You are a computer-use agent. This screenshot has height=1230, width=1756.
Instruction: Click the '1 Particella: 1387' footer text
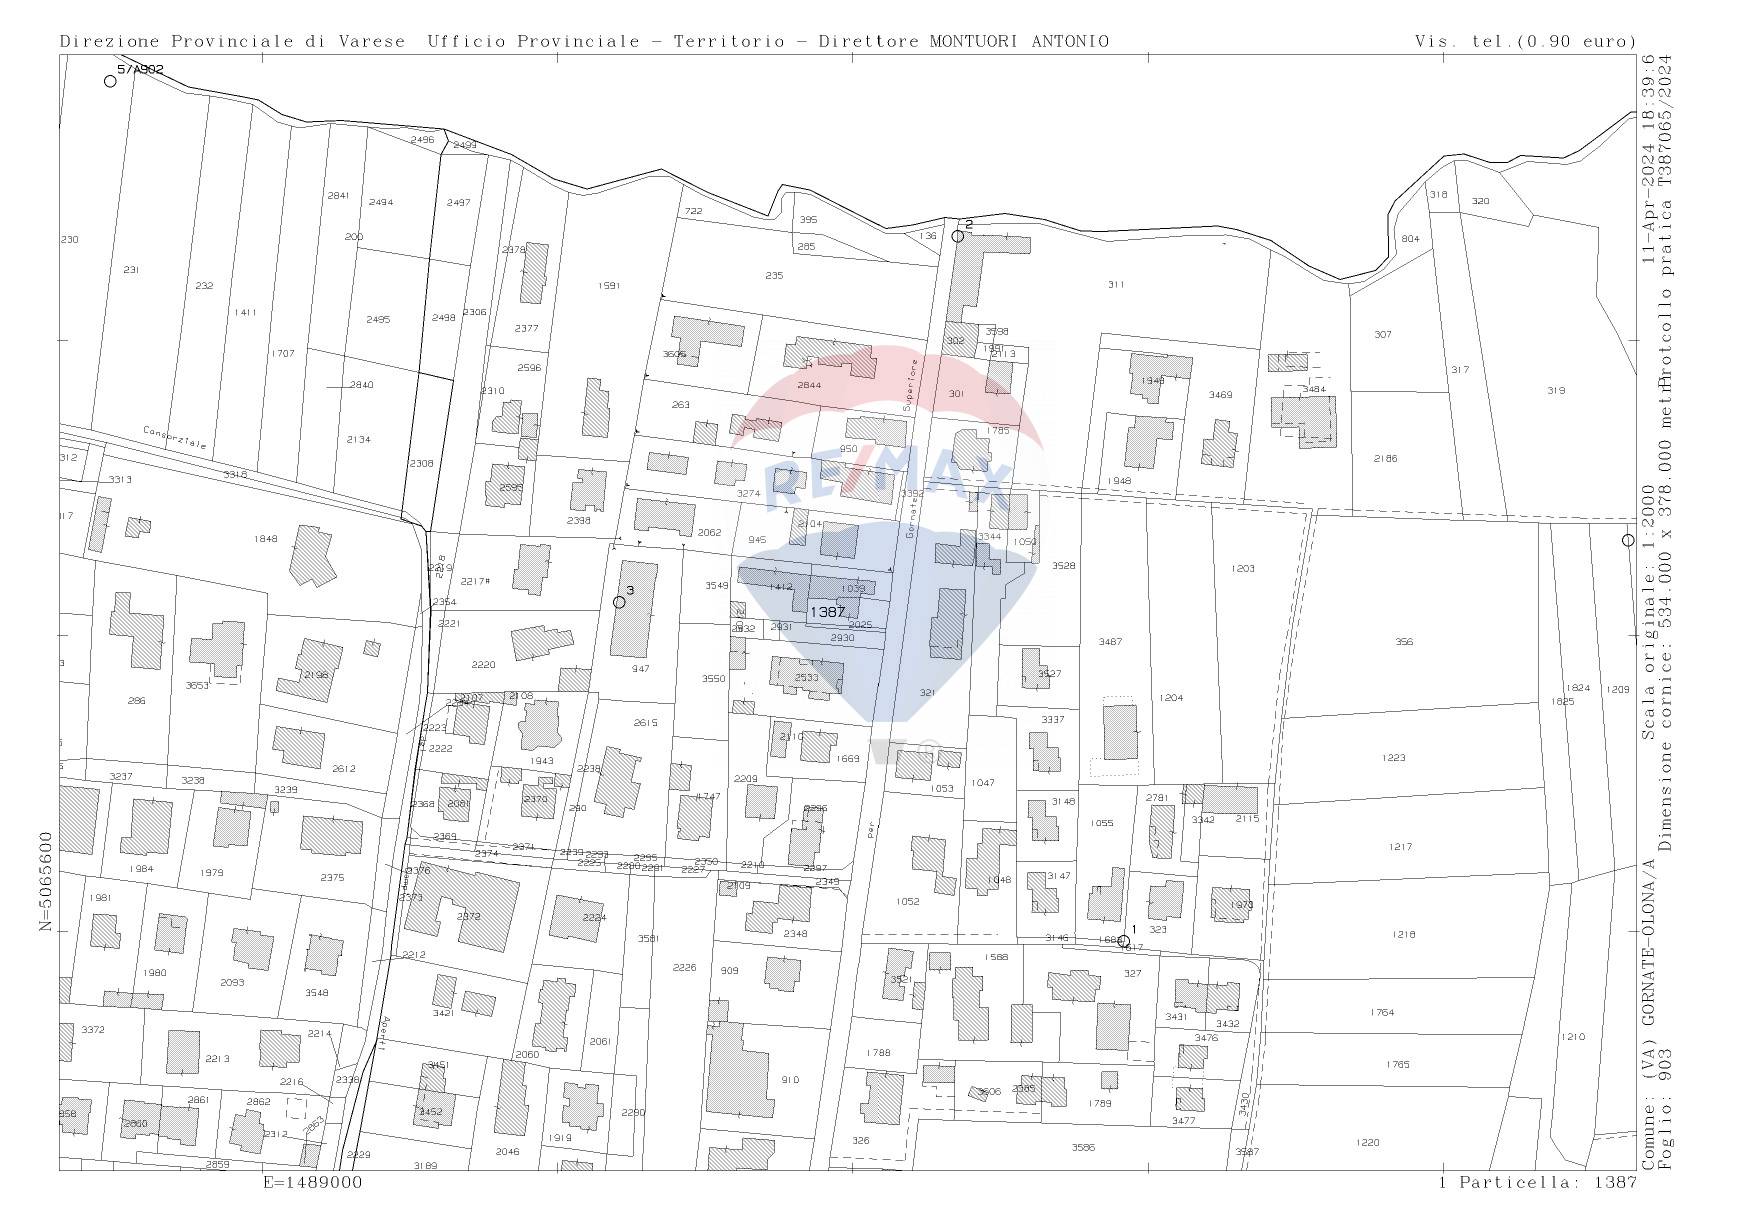[x=1537, y=1182]
